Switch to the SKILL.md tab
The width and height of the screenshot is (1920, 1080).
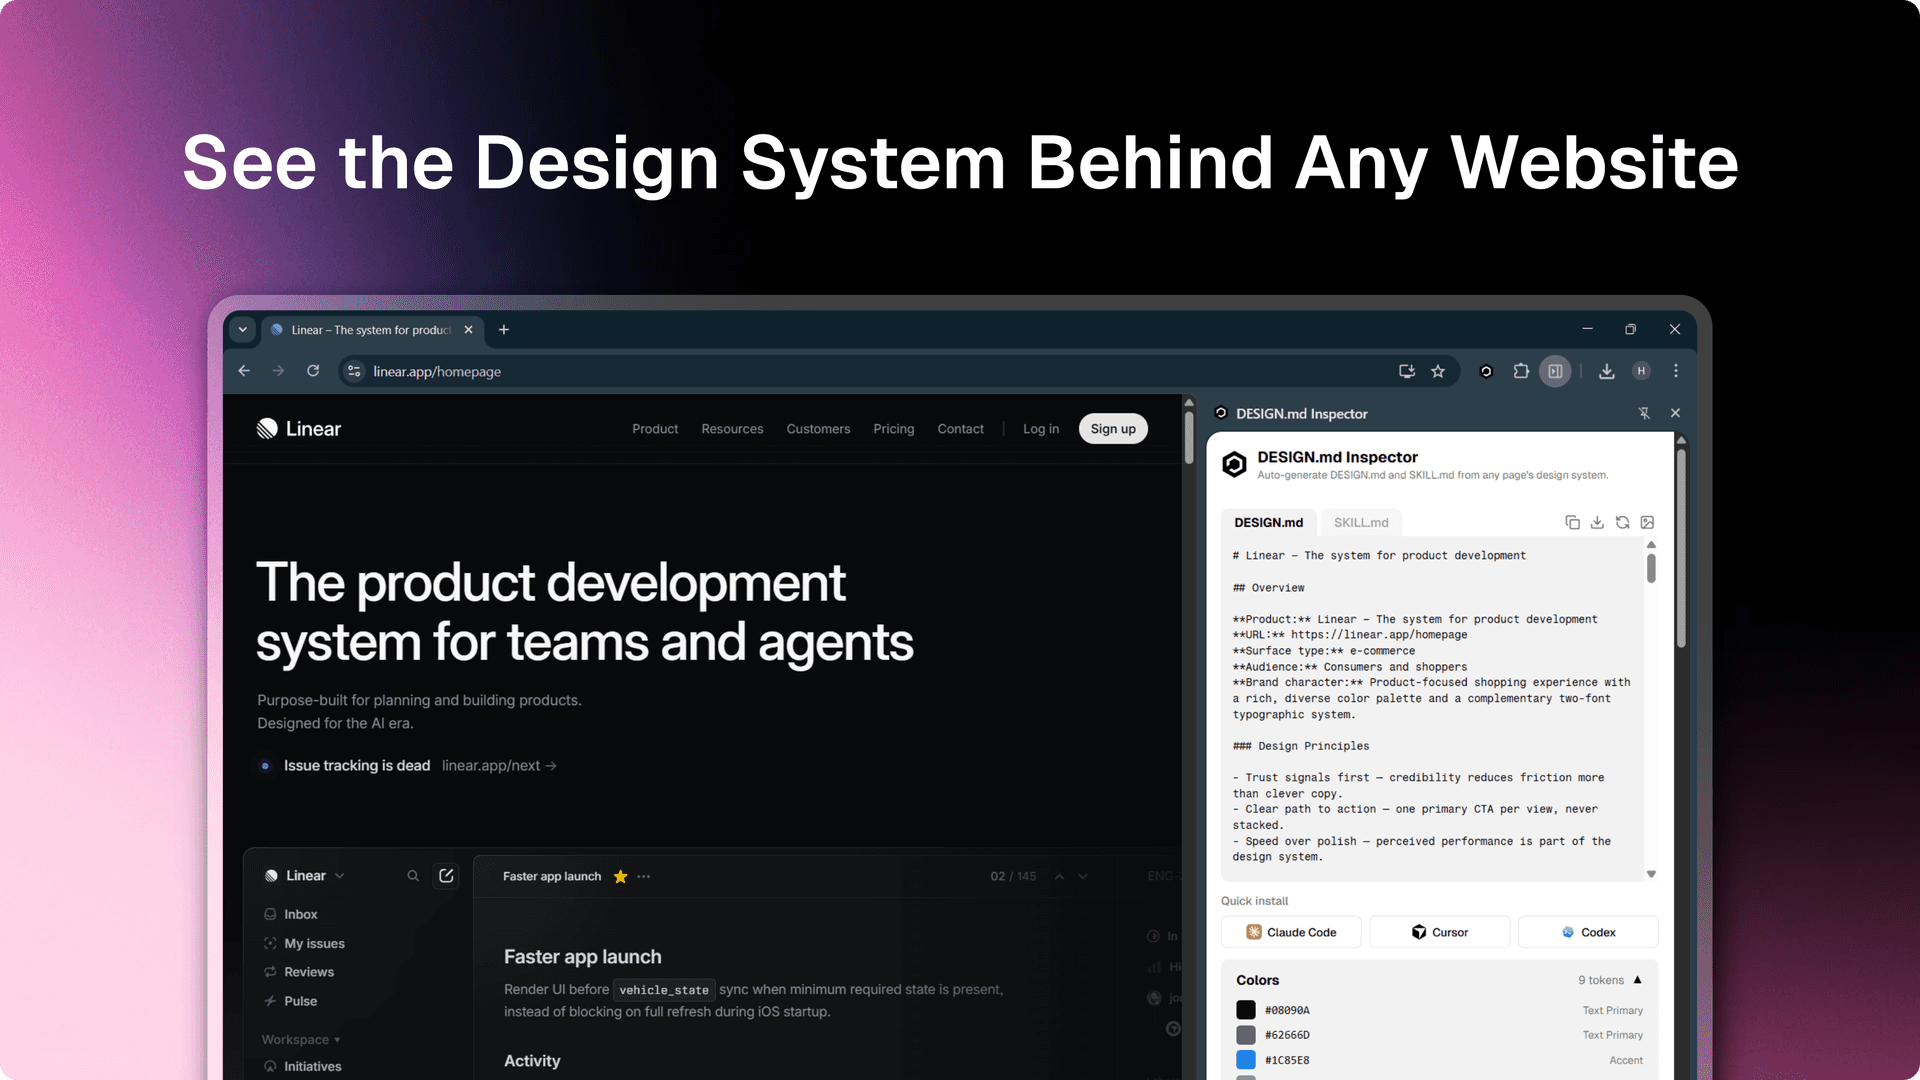[x=1361, y=522]
